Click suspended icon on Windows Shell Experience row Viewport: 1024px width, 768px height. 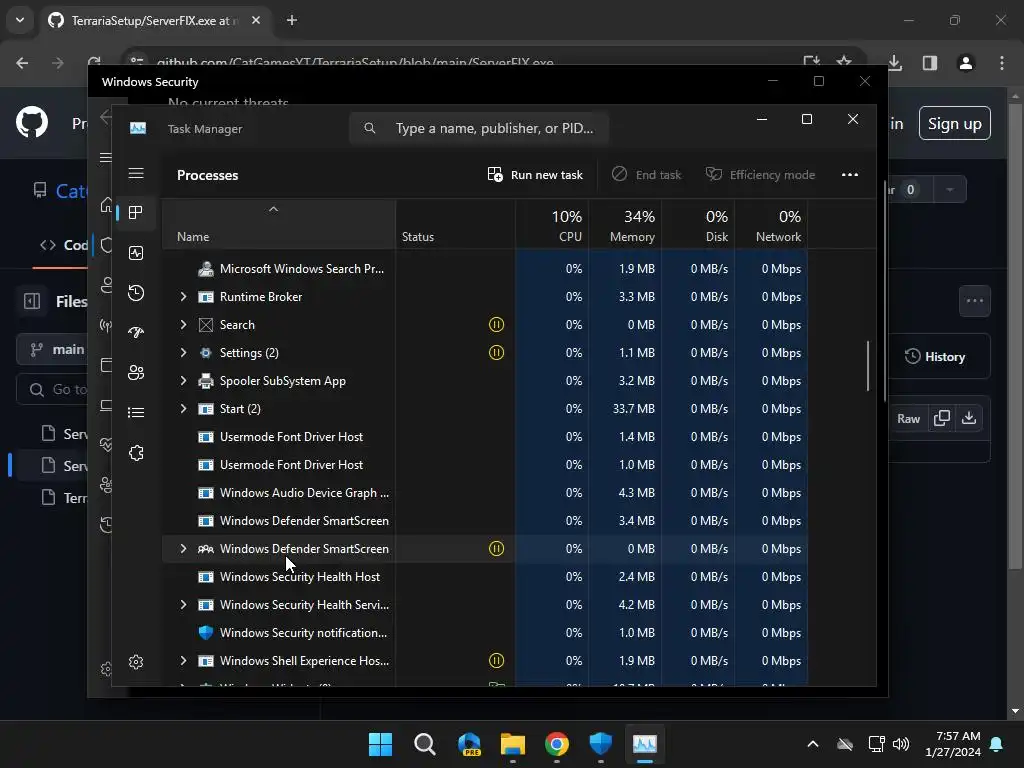[x=496, y=661]
